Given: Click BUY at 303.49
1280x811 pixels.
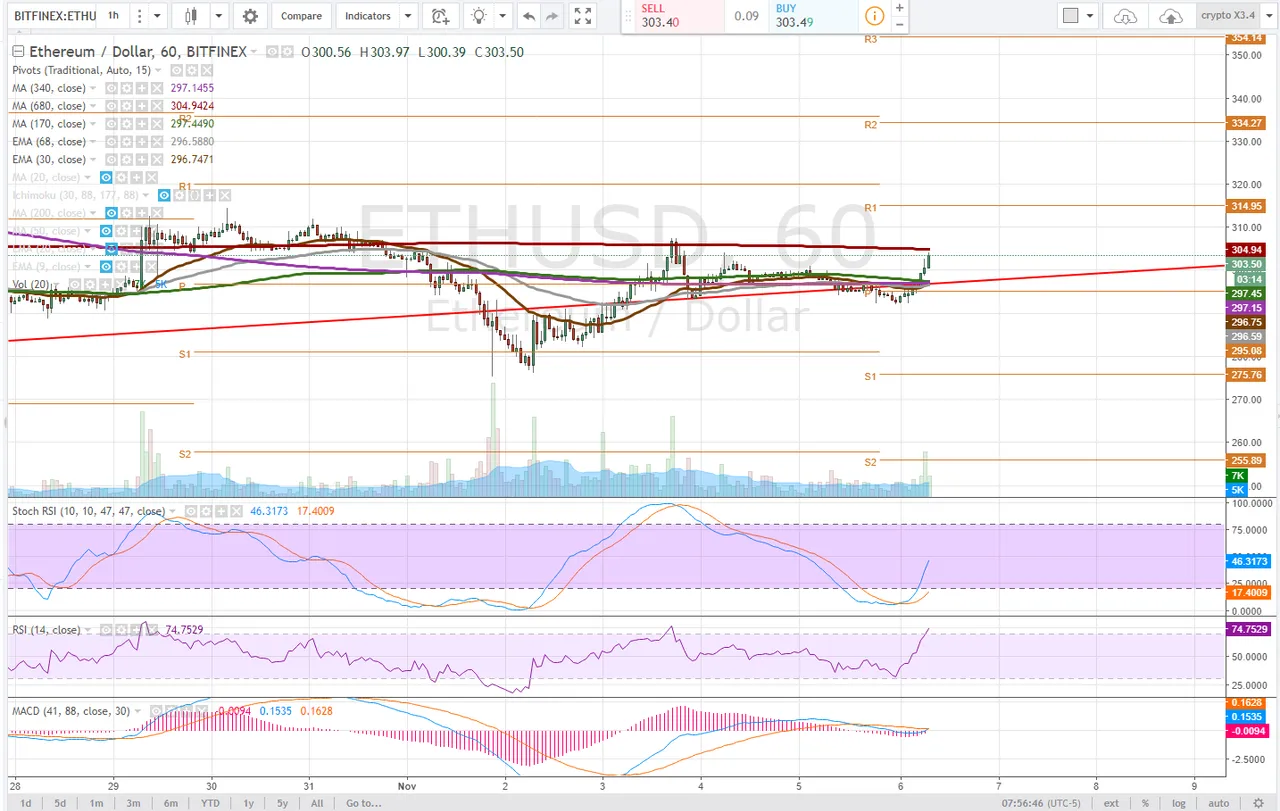Looking at the screenshot, I should (x=811, y=16).
